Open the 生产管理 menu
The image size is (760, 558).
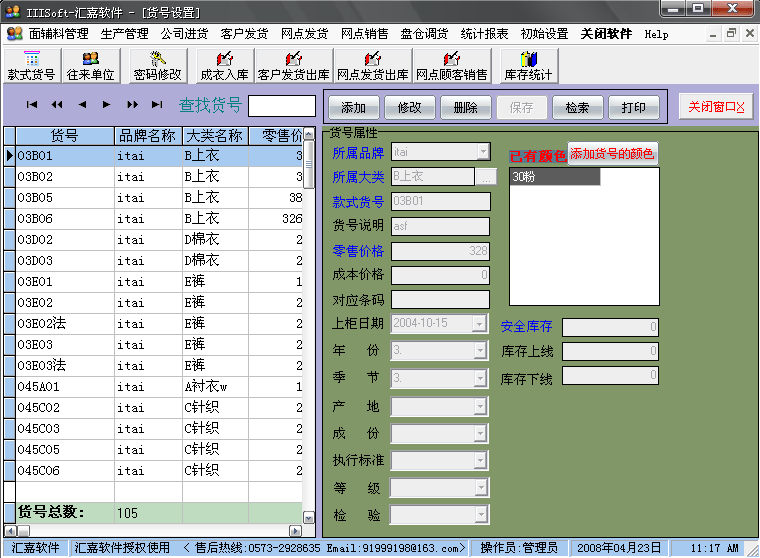click(x=124, y=34)
